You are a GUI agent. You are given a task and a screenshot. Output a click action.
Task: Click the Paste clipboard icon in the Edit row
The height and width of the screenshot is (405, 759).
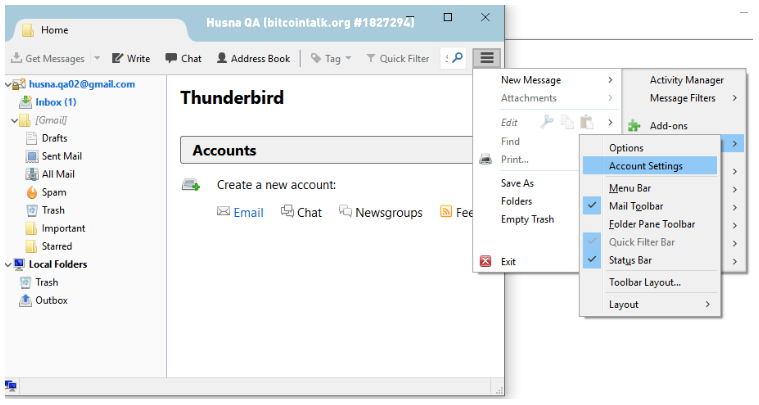tap(587, 122)
